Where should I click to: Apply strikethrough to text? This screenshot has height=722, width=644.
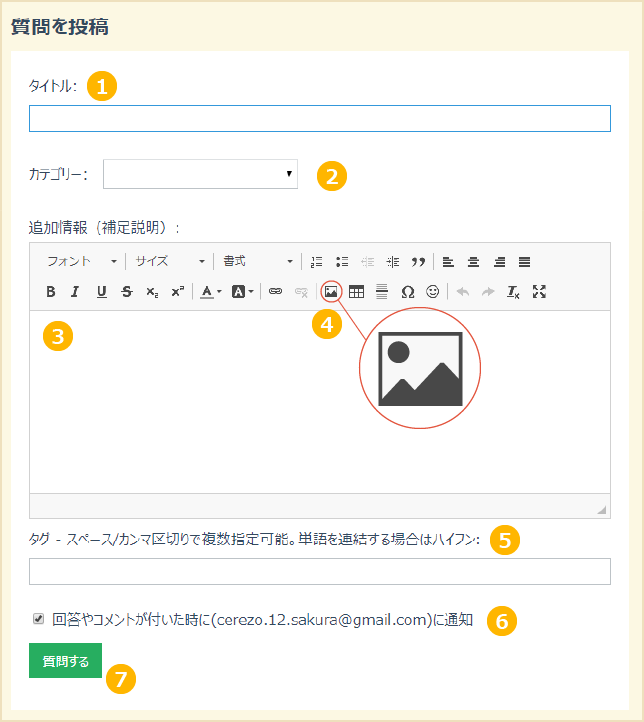click(x=126, y=292)
